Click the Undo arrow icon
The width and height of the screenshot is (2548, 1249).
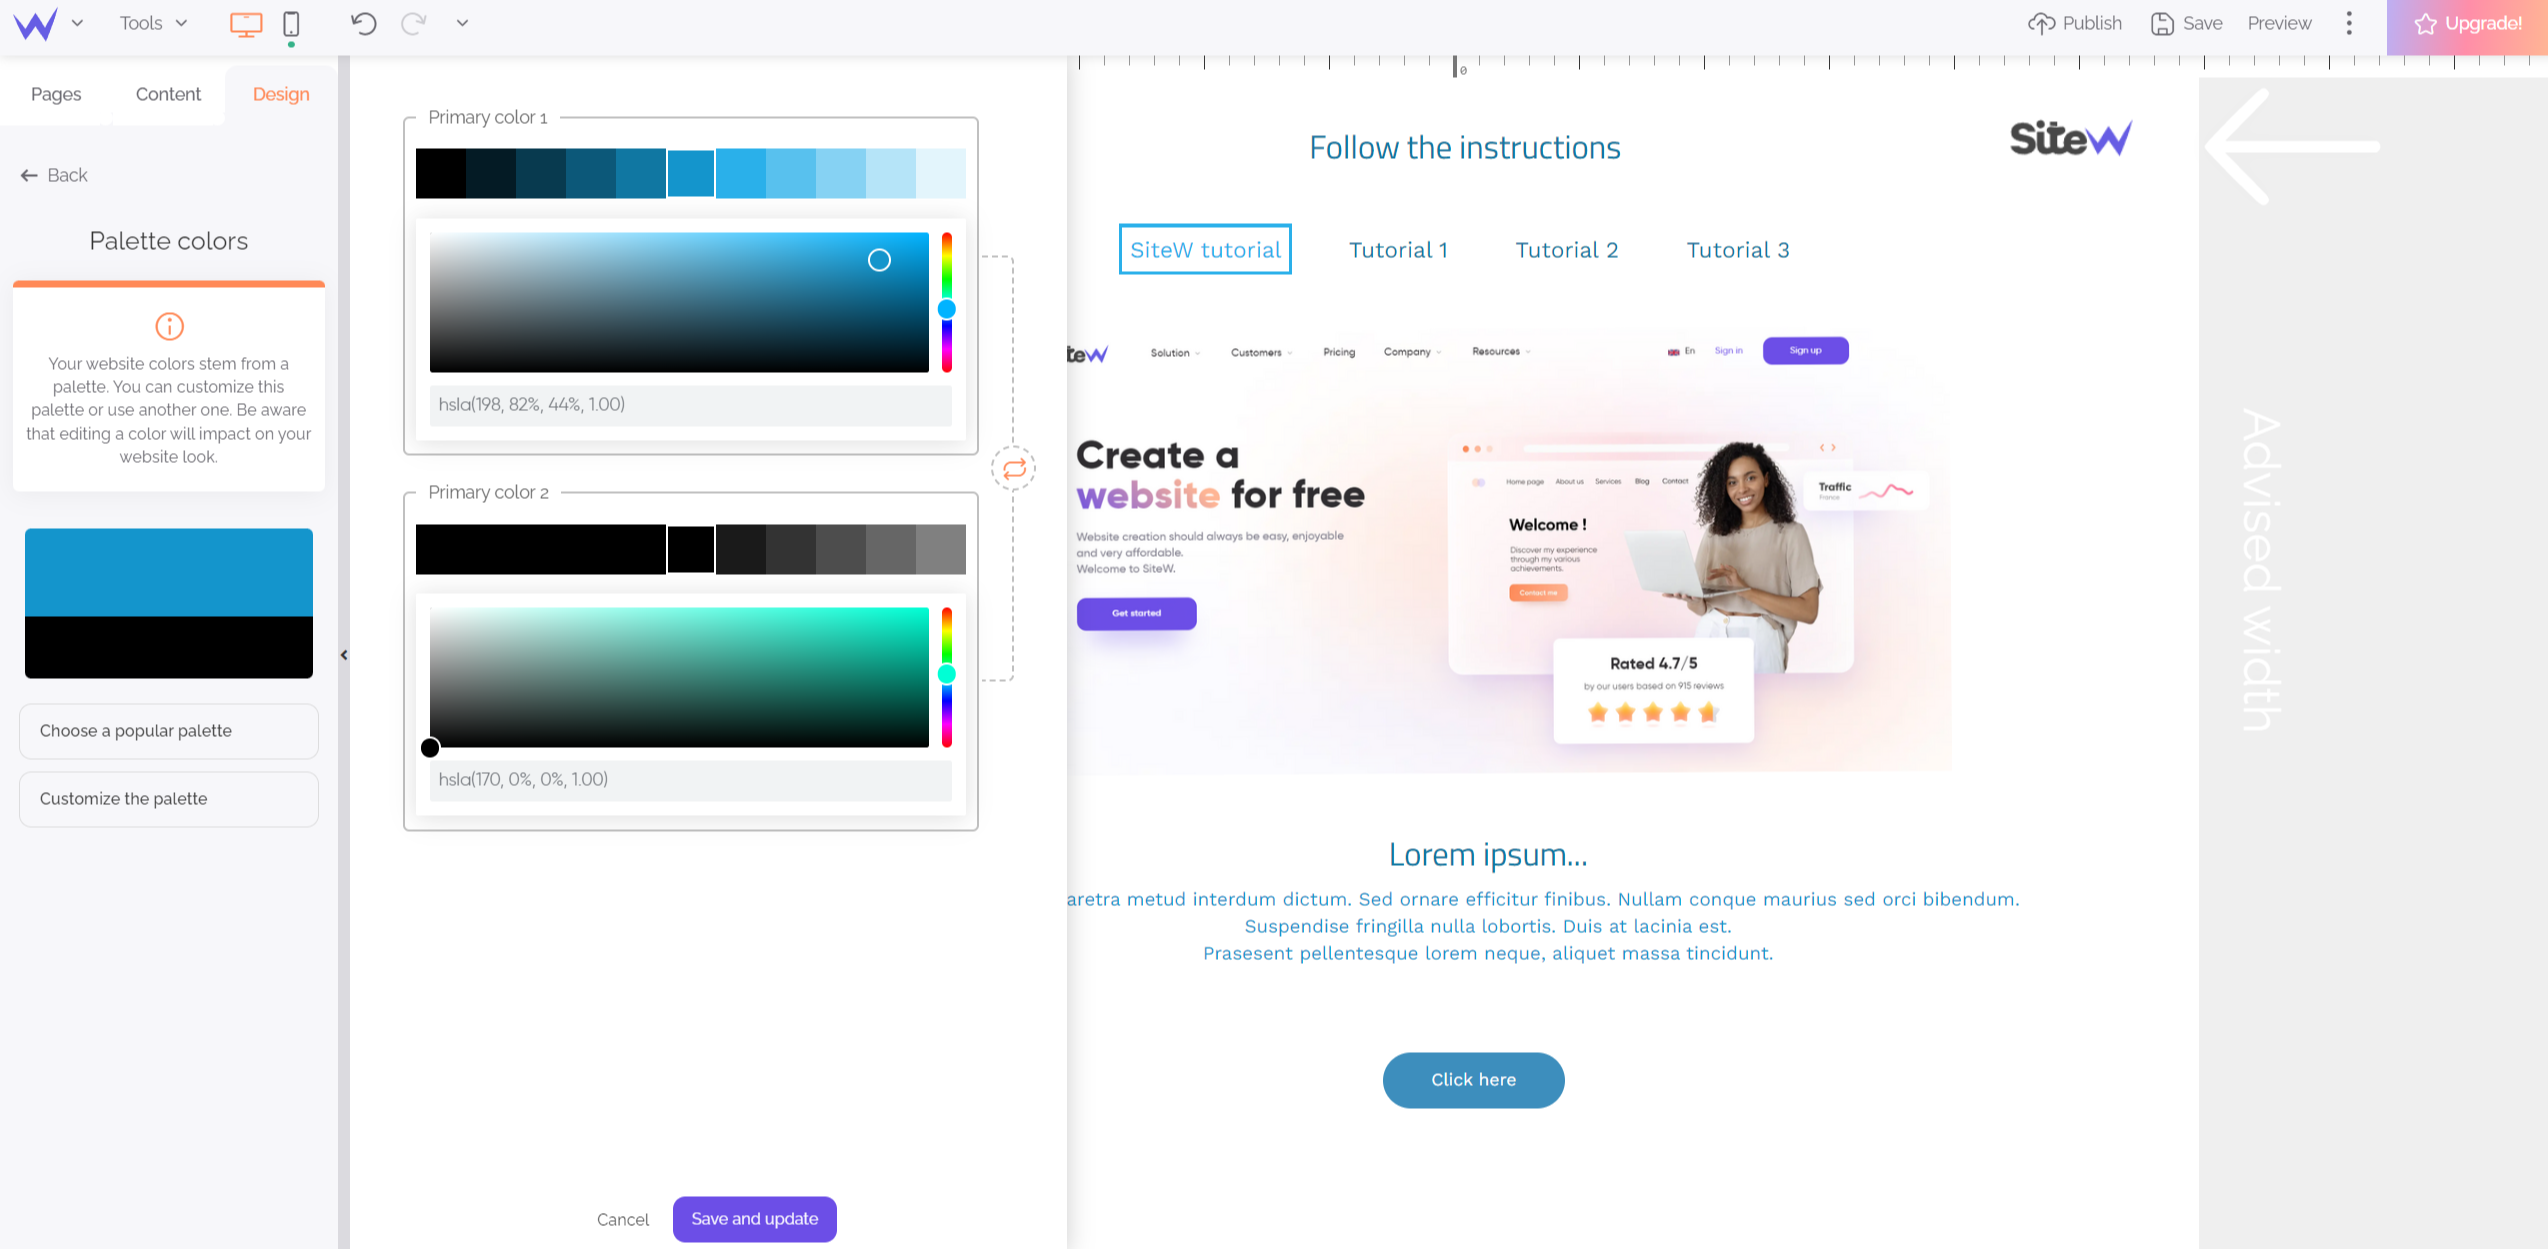pyautogui.click(x=362, y=23)
